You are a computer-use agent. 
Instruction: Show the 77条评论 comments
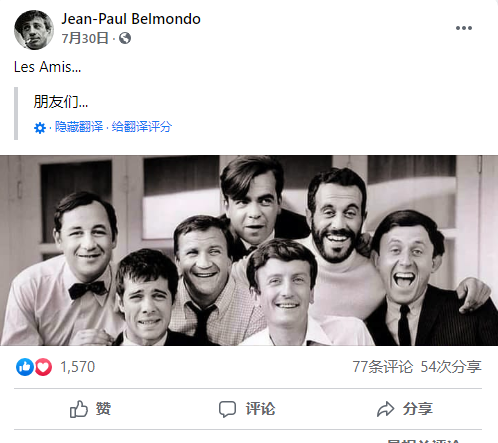click(383, 367)
